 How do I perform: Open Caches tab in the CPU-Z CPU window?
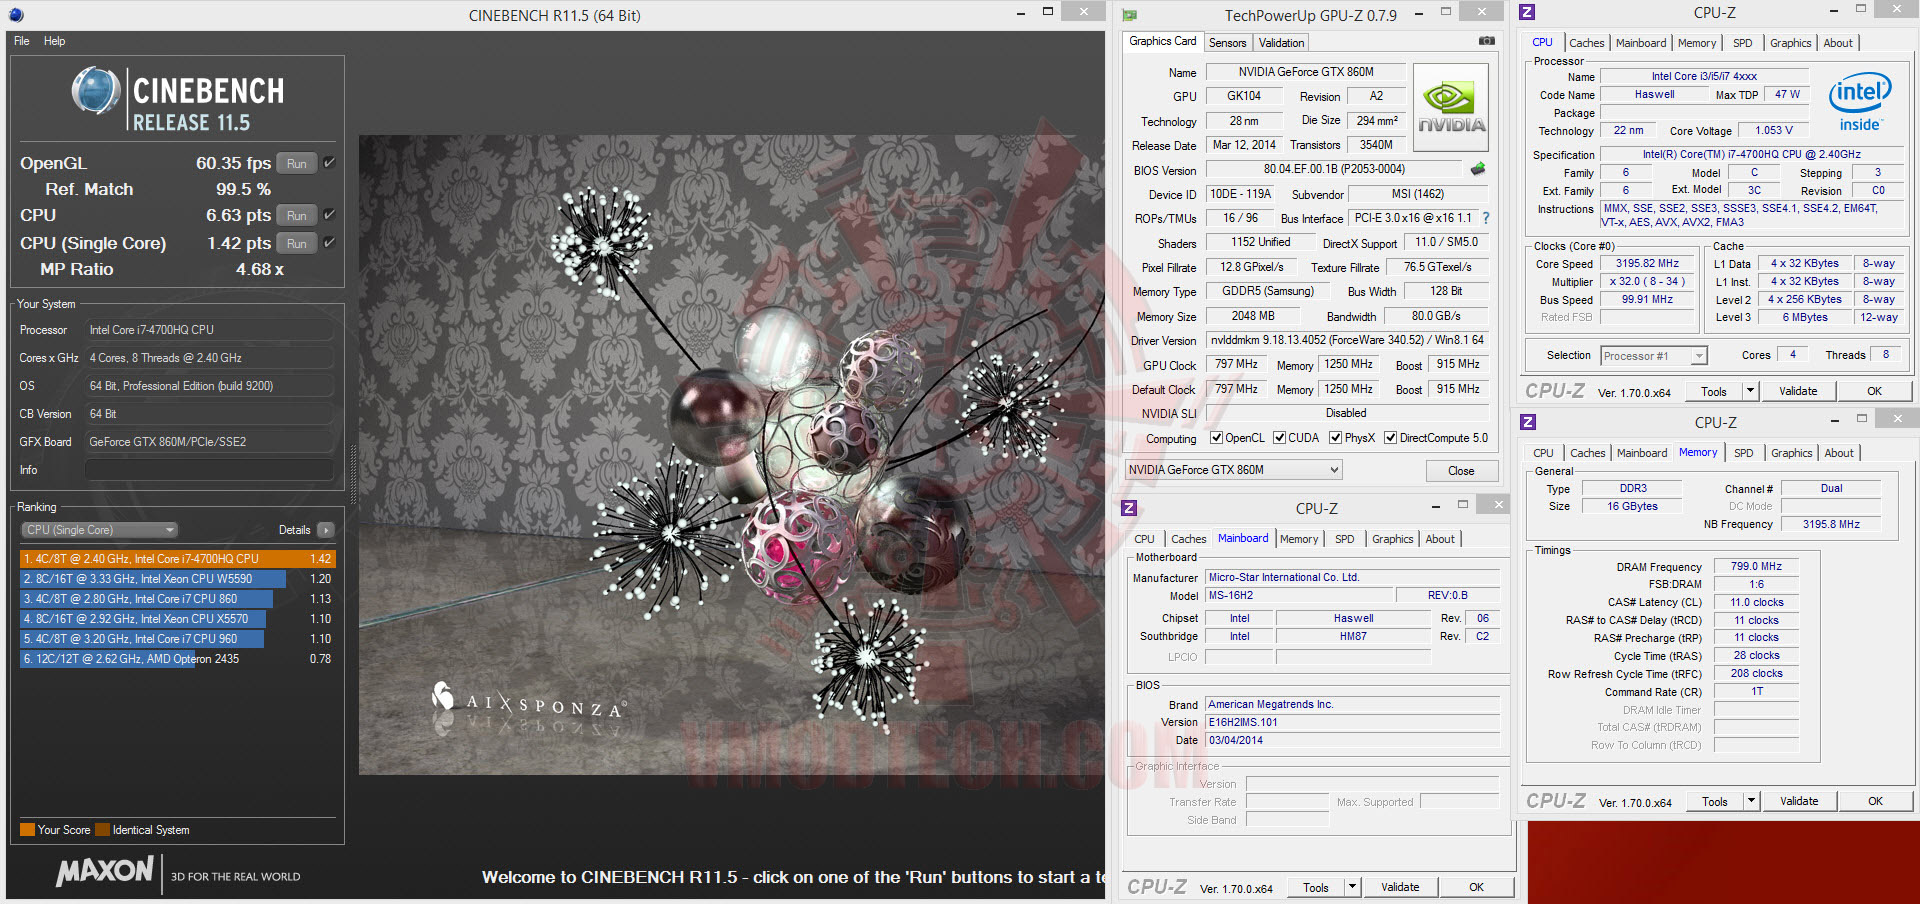[x=1586, y=43]
